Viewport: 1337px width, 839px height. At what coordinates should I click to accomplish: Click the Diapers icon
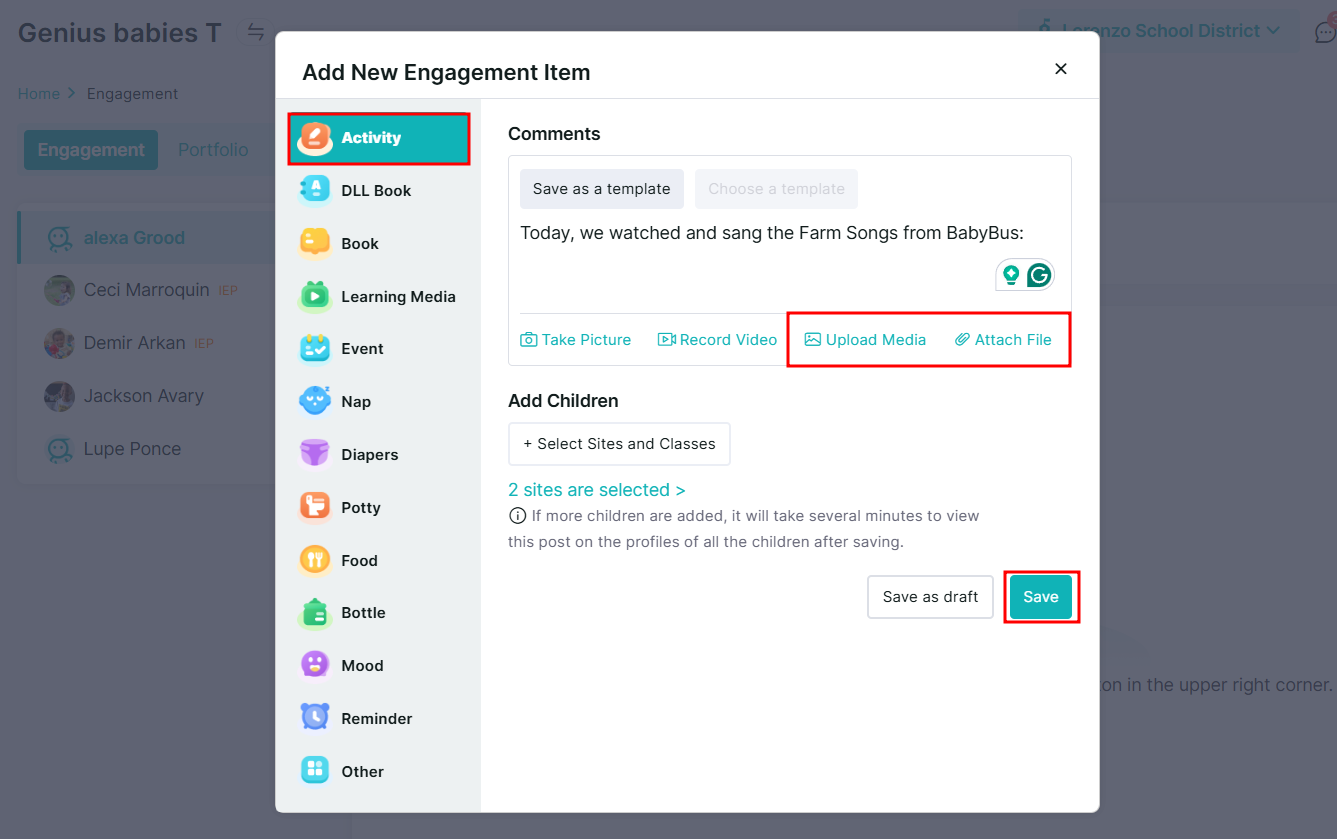coord(315,454)
